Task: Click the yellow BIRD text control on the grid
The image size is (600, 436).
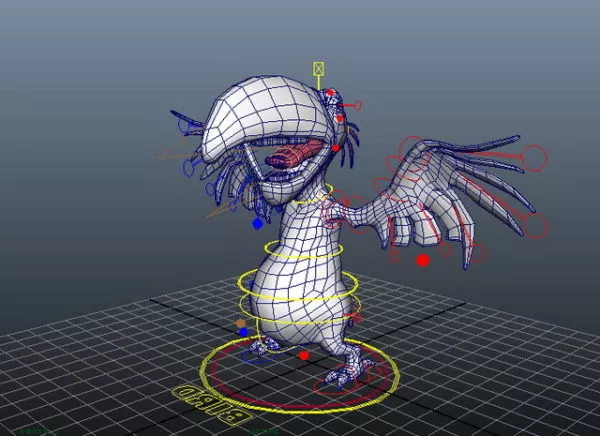Action: point(212,405)
